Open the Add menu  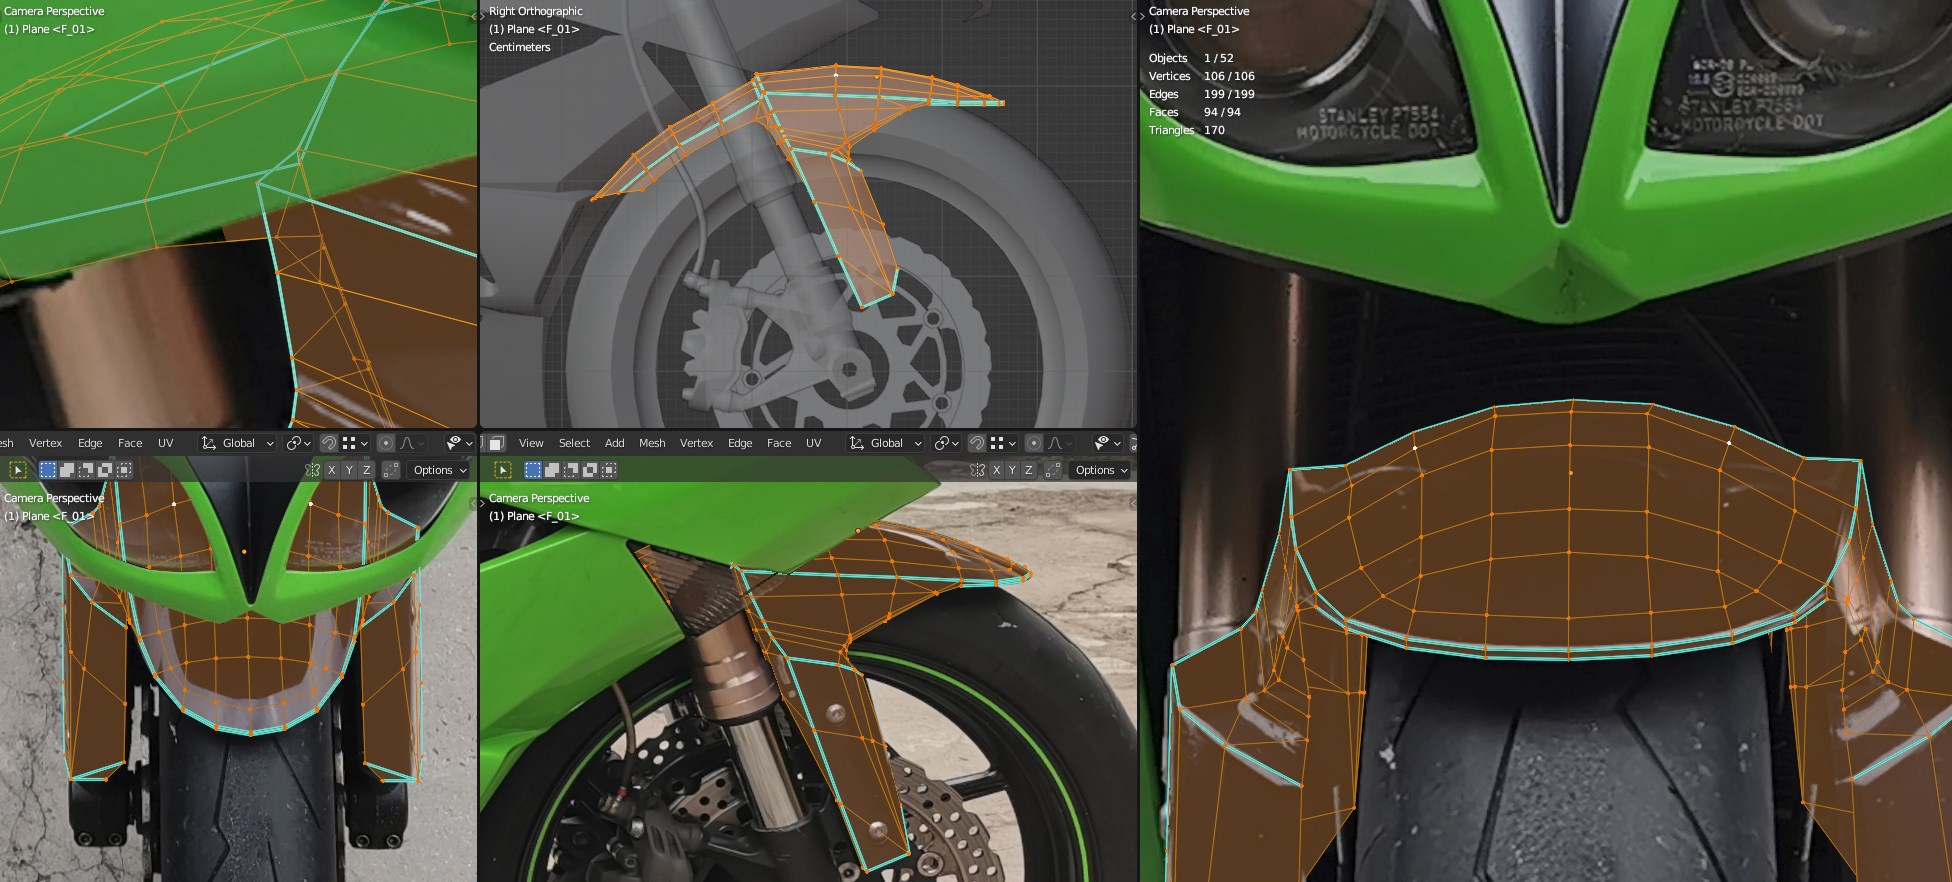click(x=614, y=443)
